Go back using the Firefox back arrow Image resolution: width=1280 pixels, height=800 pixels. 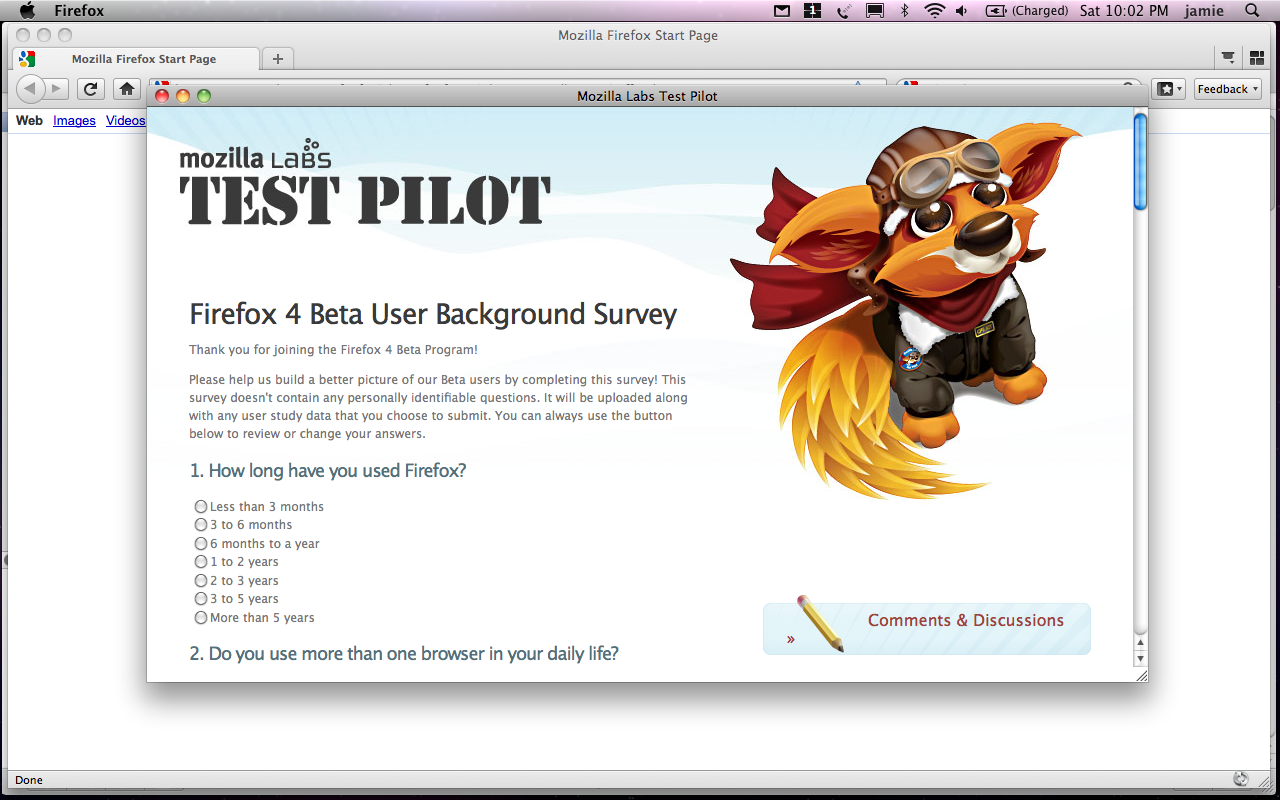point(30,89)
